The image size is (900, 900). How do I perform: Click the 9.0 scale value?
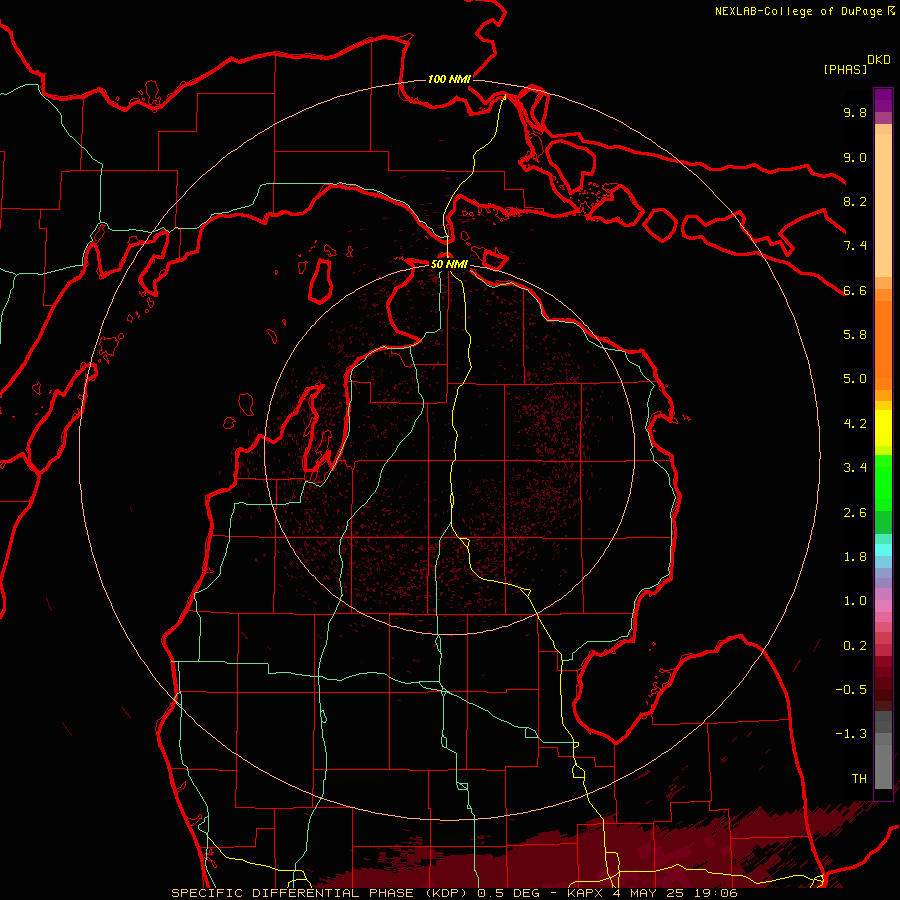tap(855, 157)
